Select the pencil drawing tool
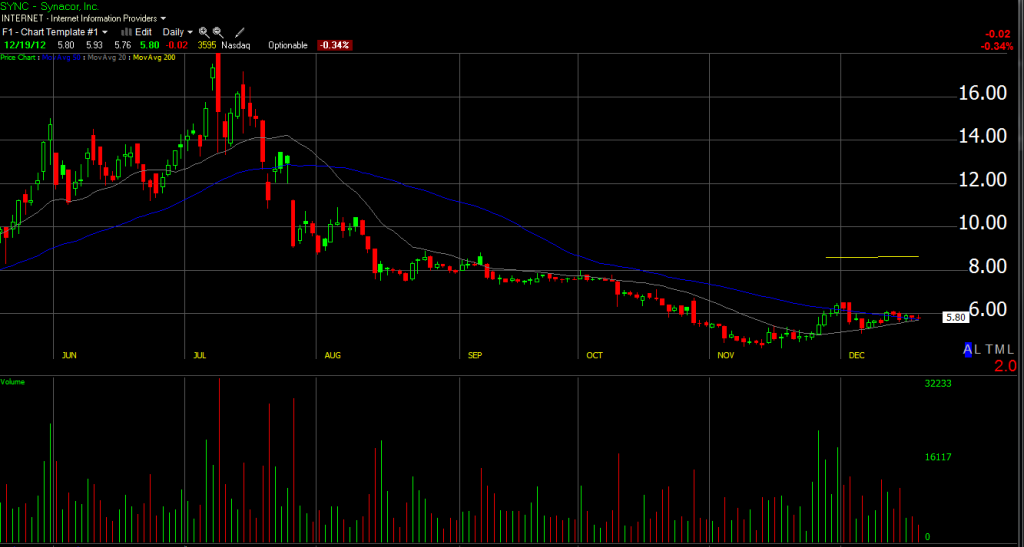Image resolution: width=1024 pixels, height=547 pixels. (239, 32)
